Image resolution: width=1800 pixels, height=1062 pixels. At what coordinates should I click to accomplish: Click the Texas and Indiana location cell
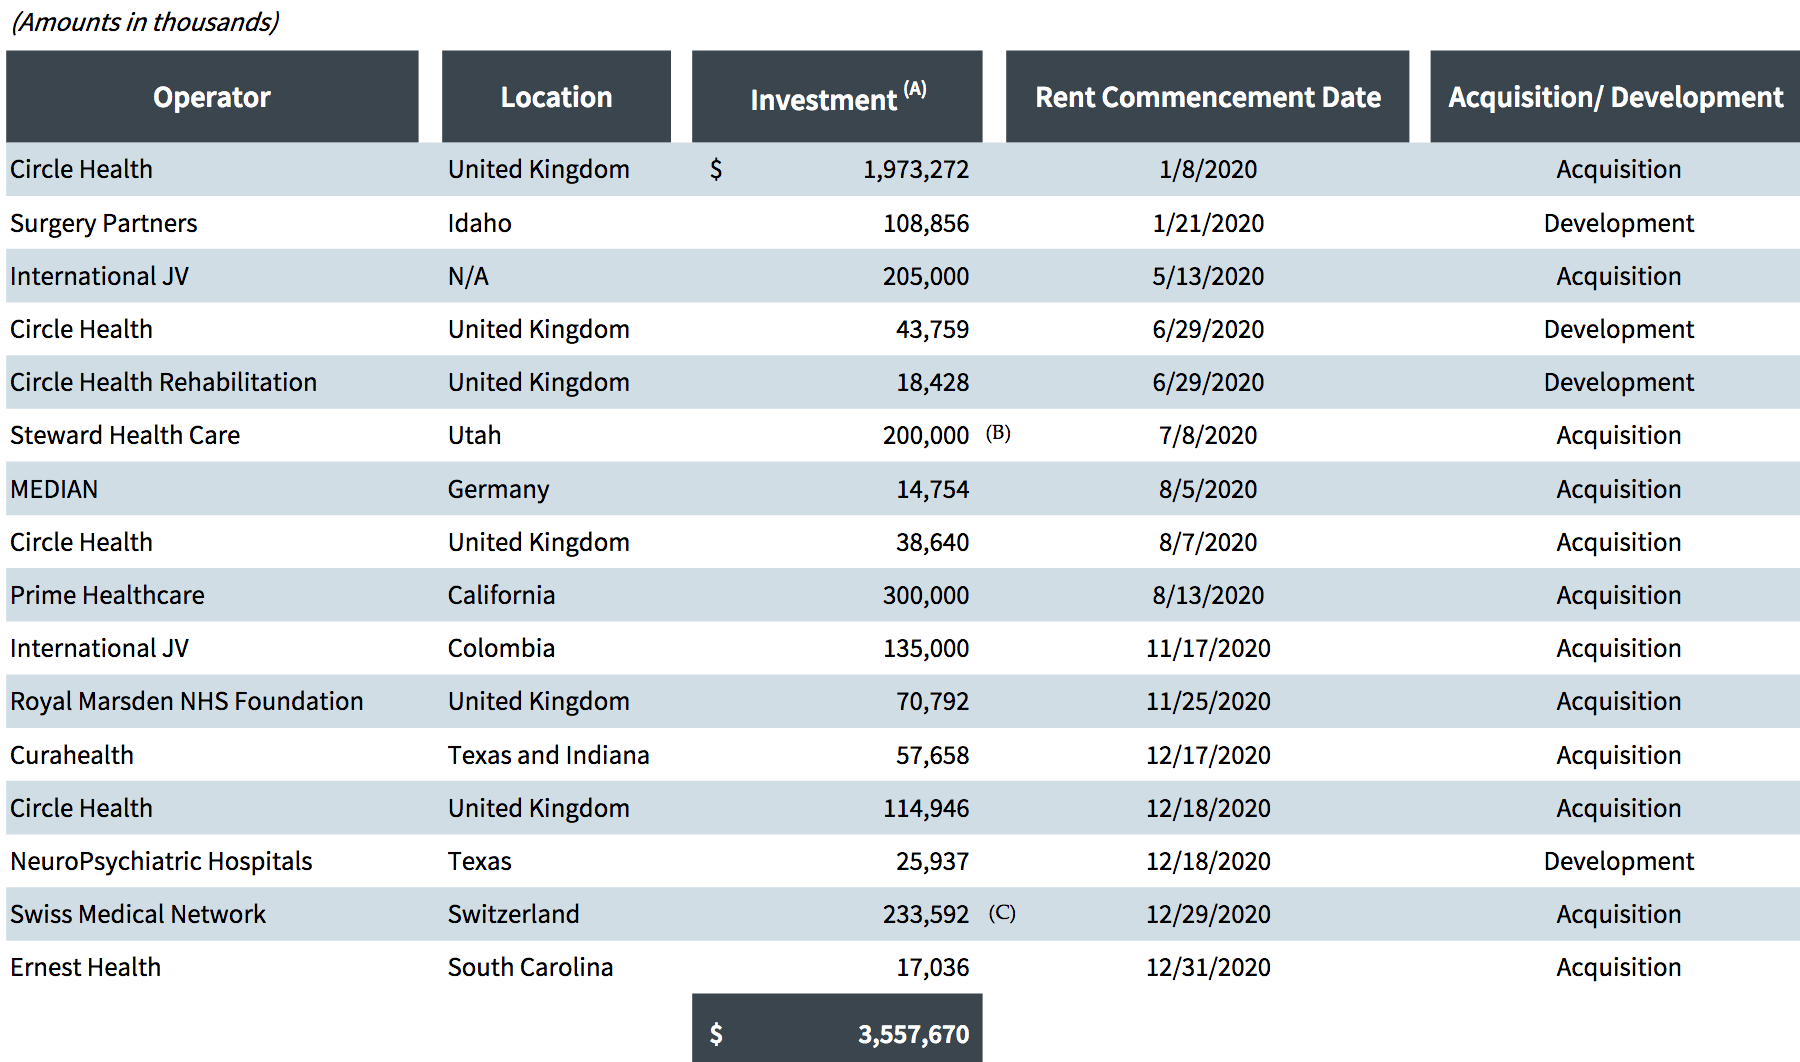point(548,755)
